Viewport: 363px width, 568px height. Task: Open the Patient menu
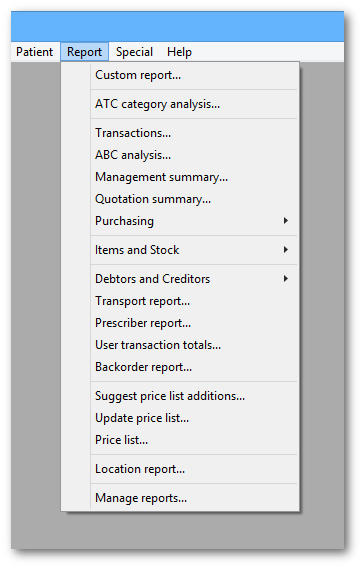pyautogui.click(x=34, y=52)
